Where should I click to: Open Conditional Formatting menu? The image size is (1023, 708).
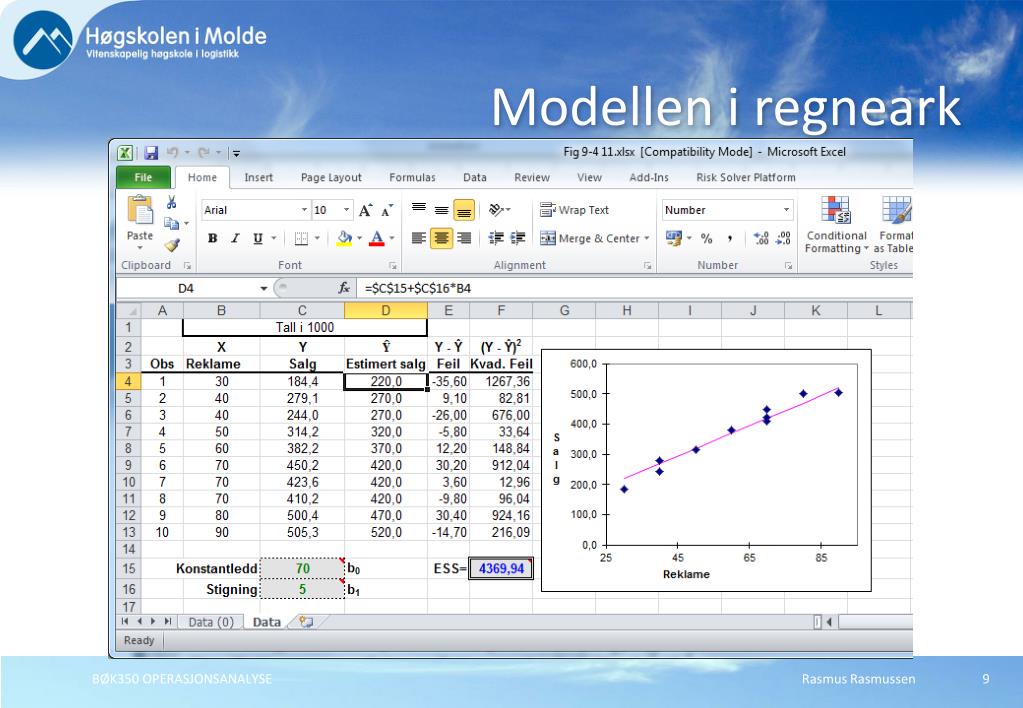coord(836,225)
